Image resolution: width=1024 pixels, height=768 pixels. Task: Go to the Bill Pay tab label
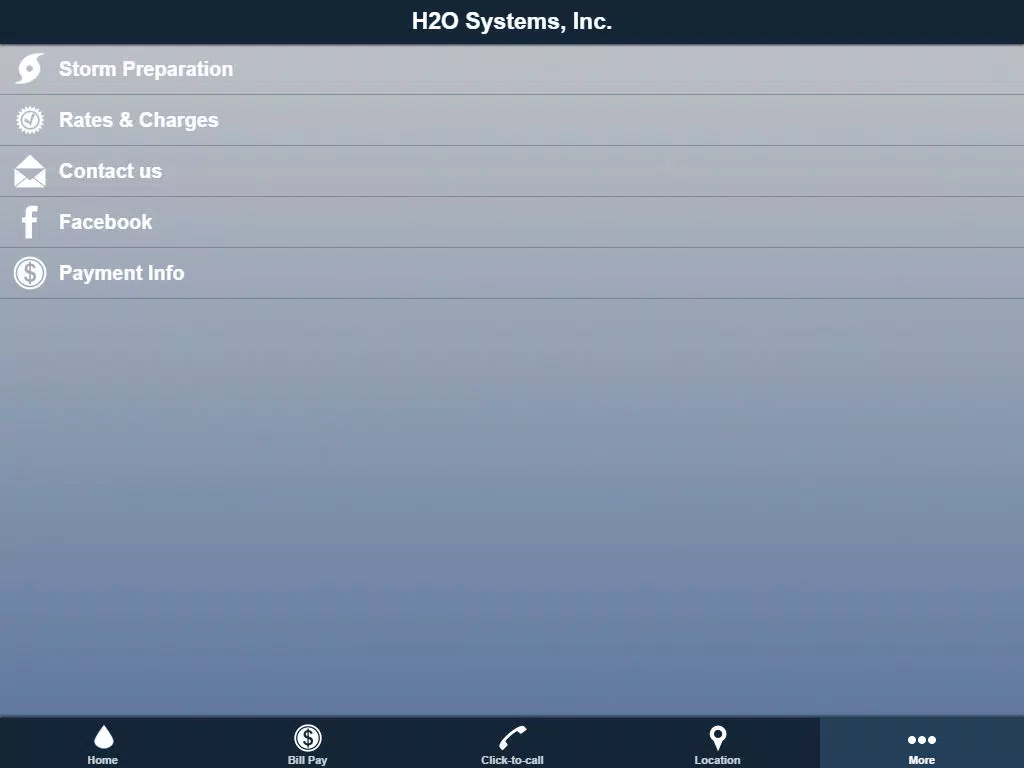pyautogui.click(x=307, y=760)
